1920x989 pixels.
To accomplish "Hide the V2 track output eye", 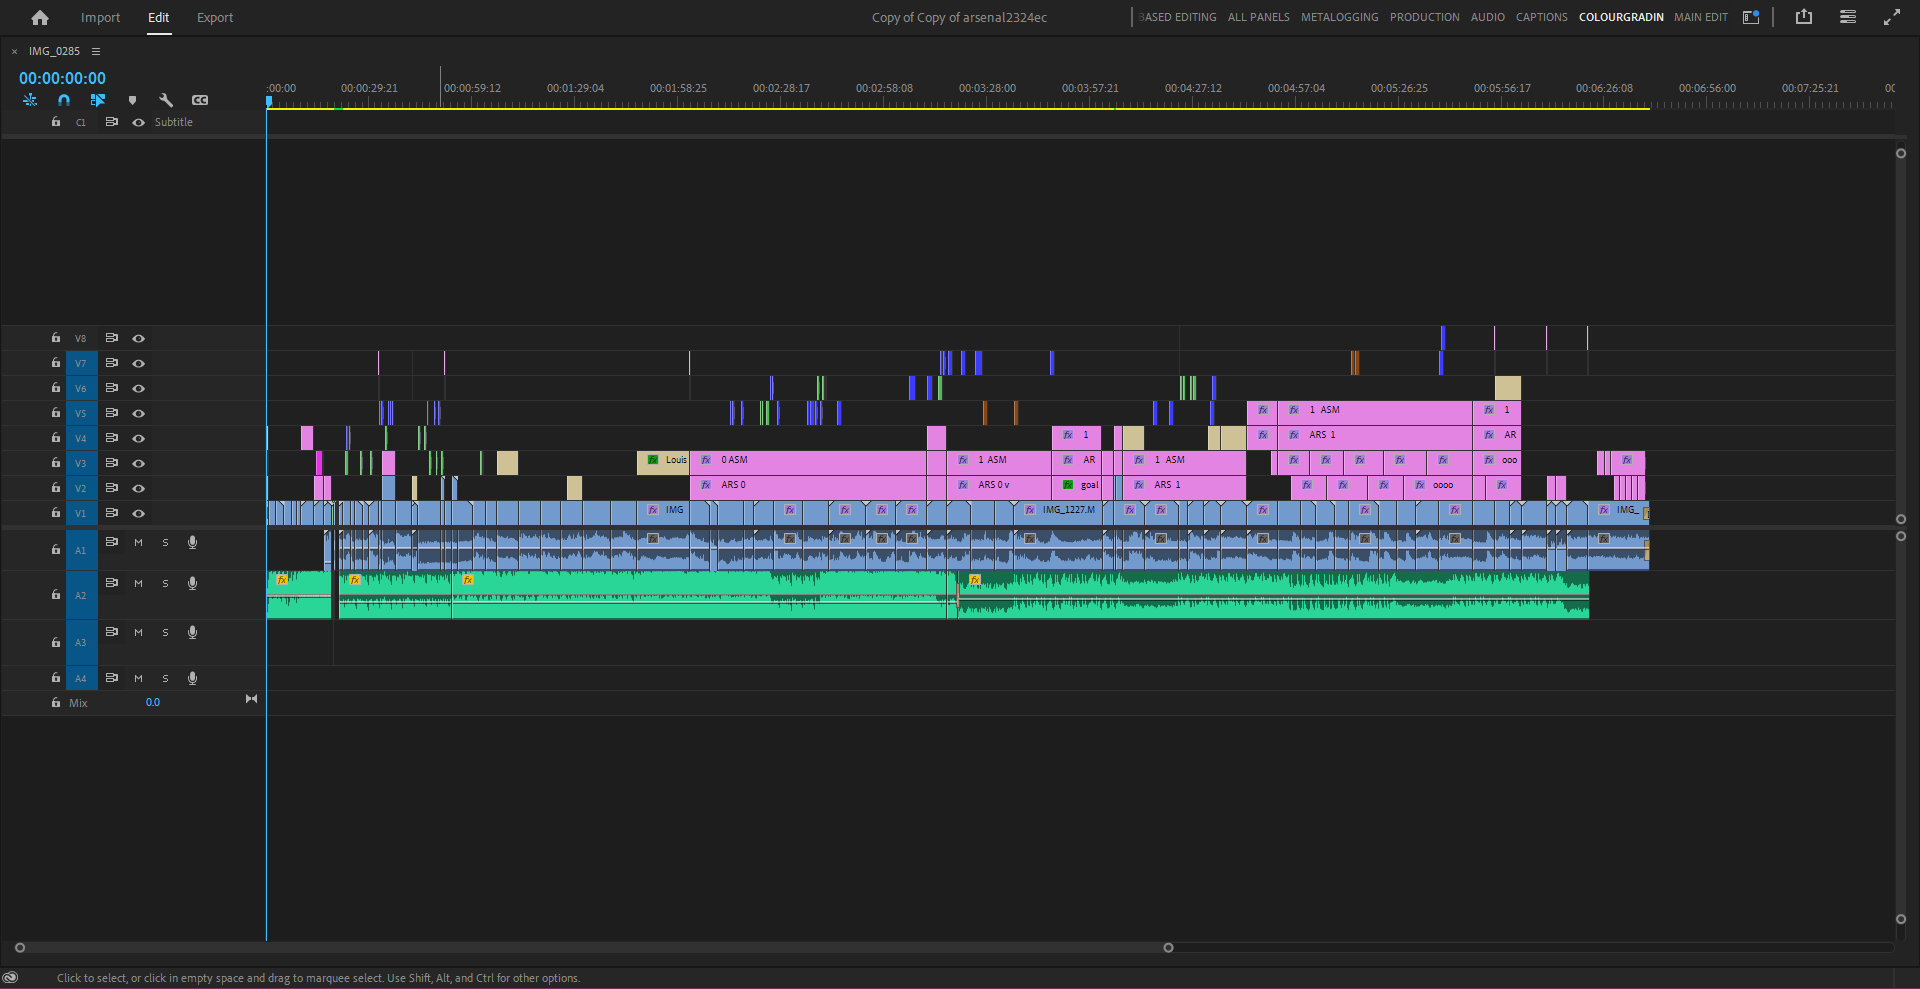I will (139, 488).
